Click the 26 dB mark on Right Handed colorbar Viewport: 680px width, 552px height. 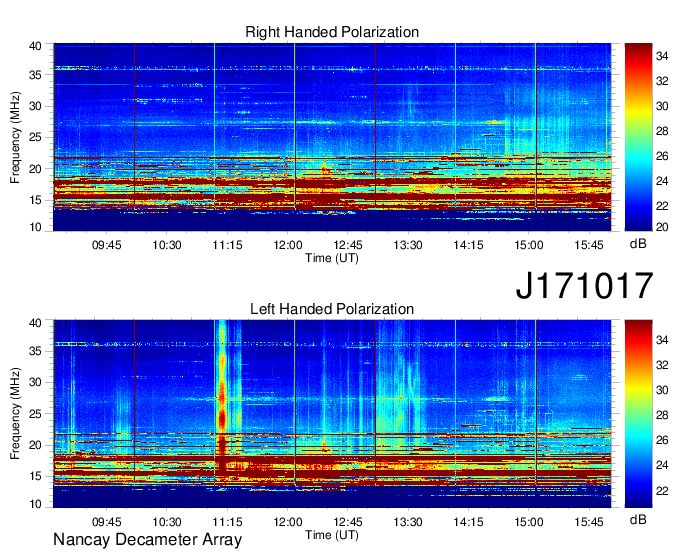(662, 156)
